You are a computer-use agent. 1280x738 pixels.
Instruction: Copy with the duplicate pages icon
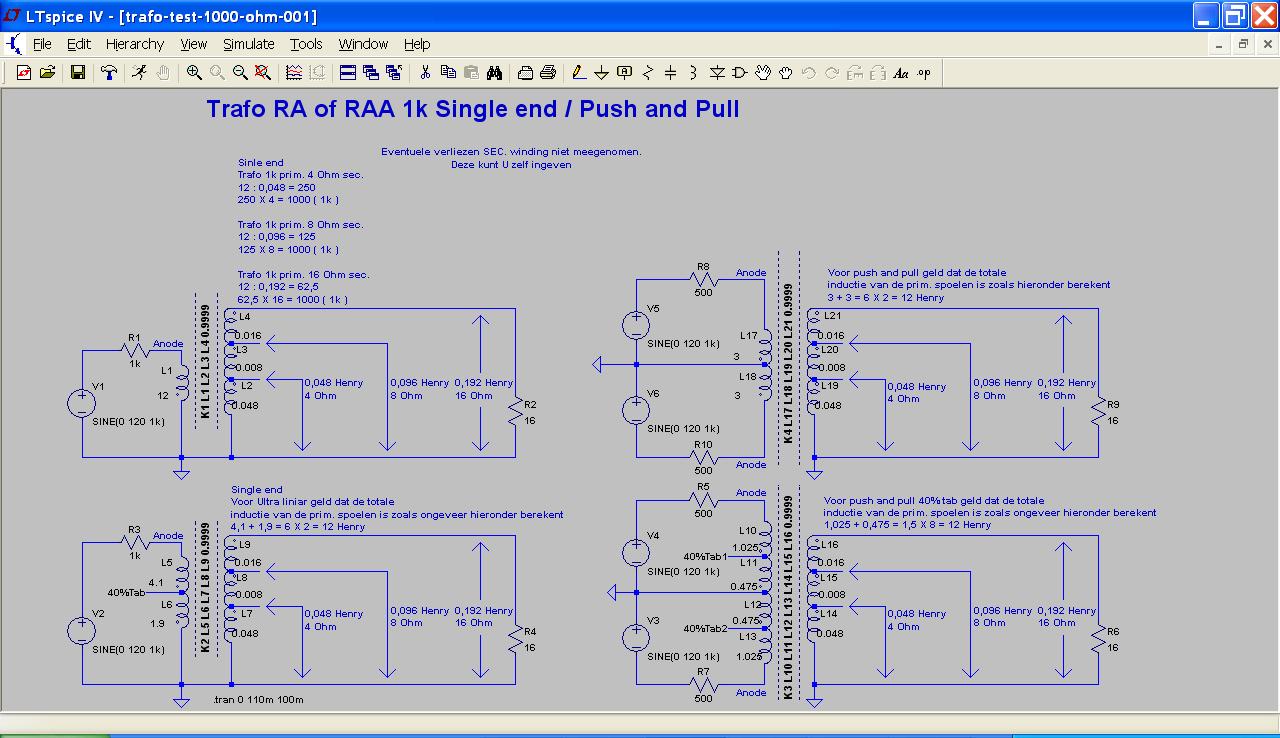pos(448,72)
